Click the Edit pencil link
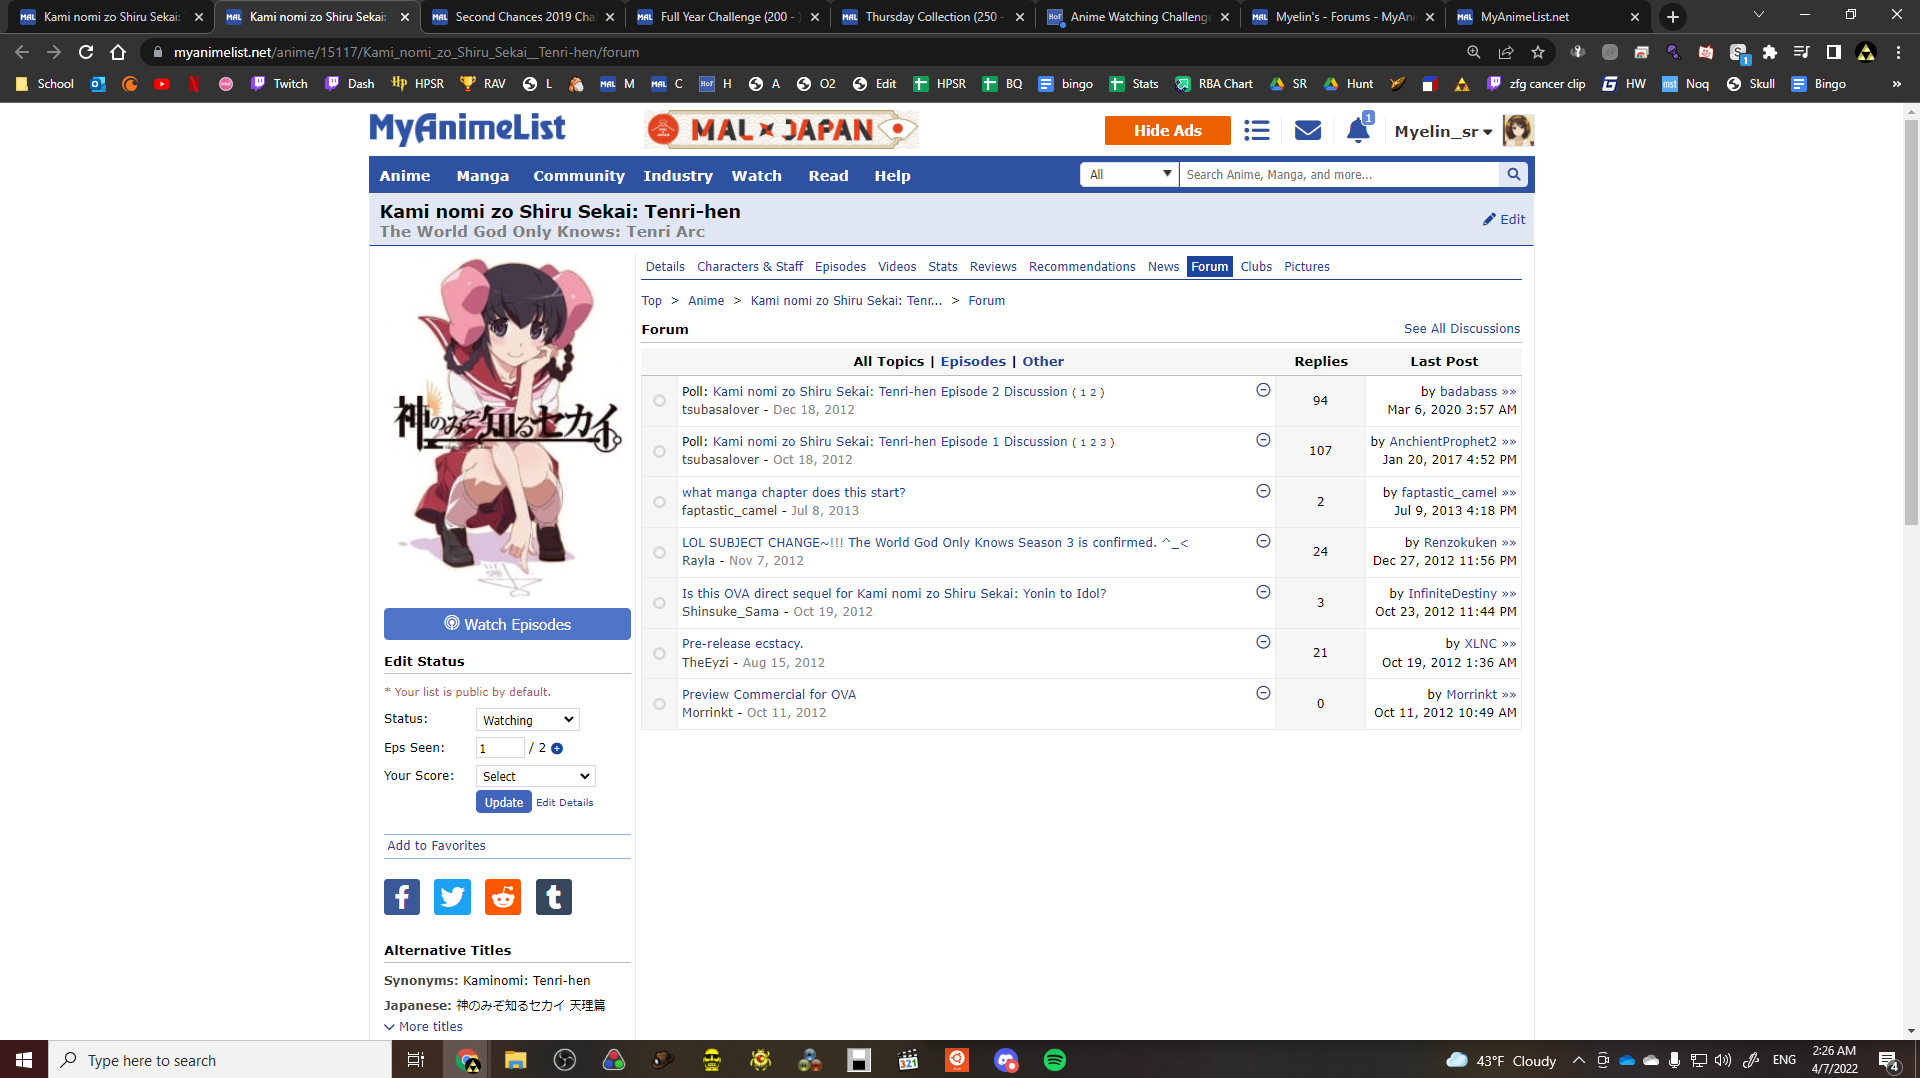Screen dimensions: 1920x1078 point(1504,220)
